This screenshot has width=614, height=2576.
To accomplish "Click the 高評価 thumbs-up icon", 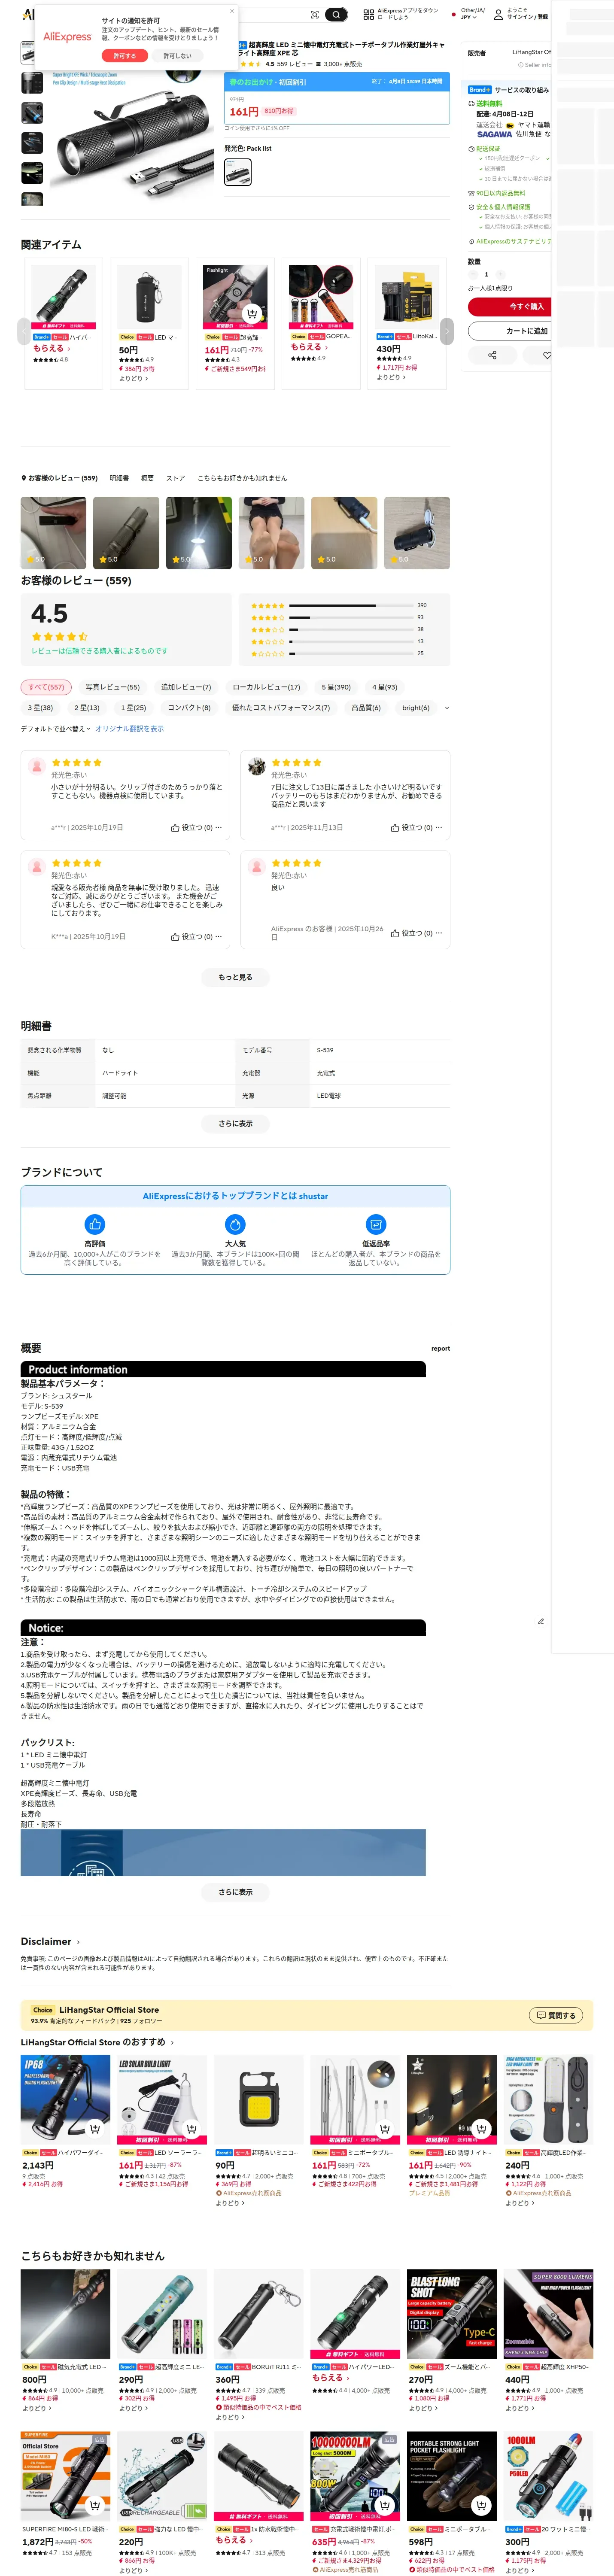I will tap(94, 1224).
